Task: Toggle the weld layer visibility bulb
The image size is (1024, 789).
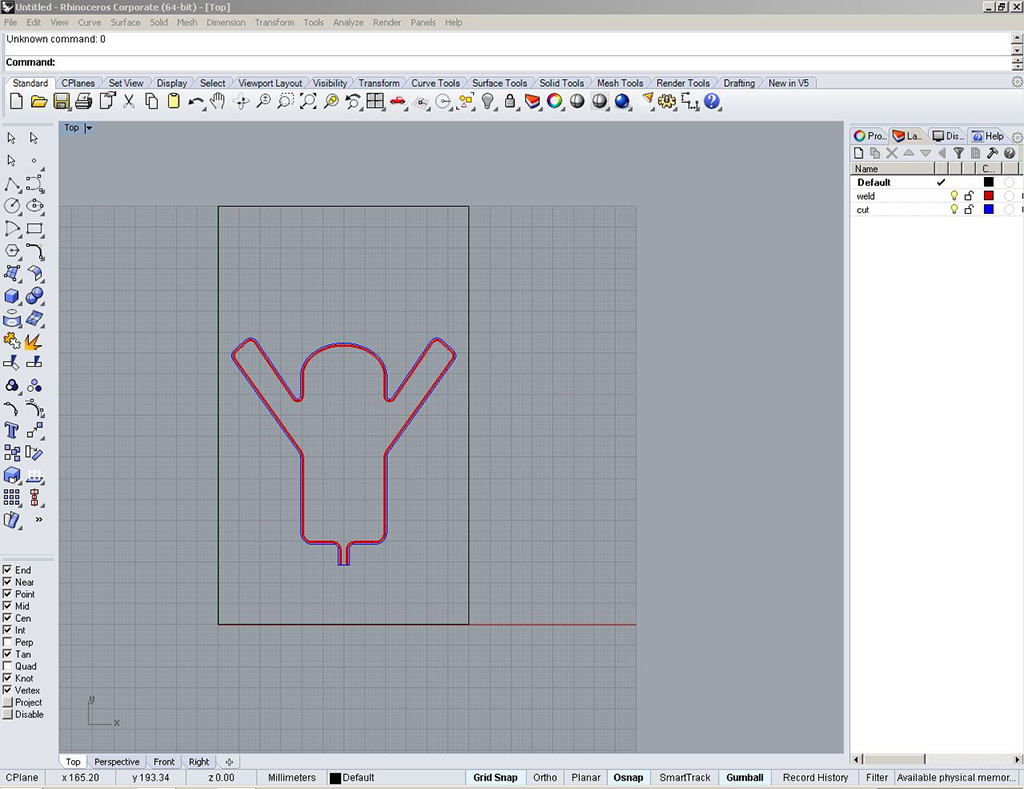Action: coord(953,195)
